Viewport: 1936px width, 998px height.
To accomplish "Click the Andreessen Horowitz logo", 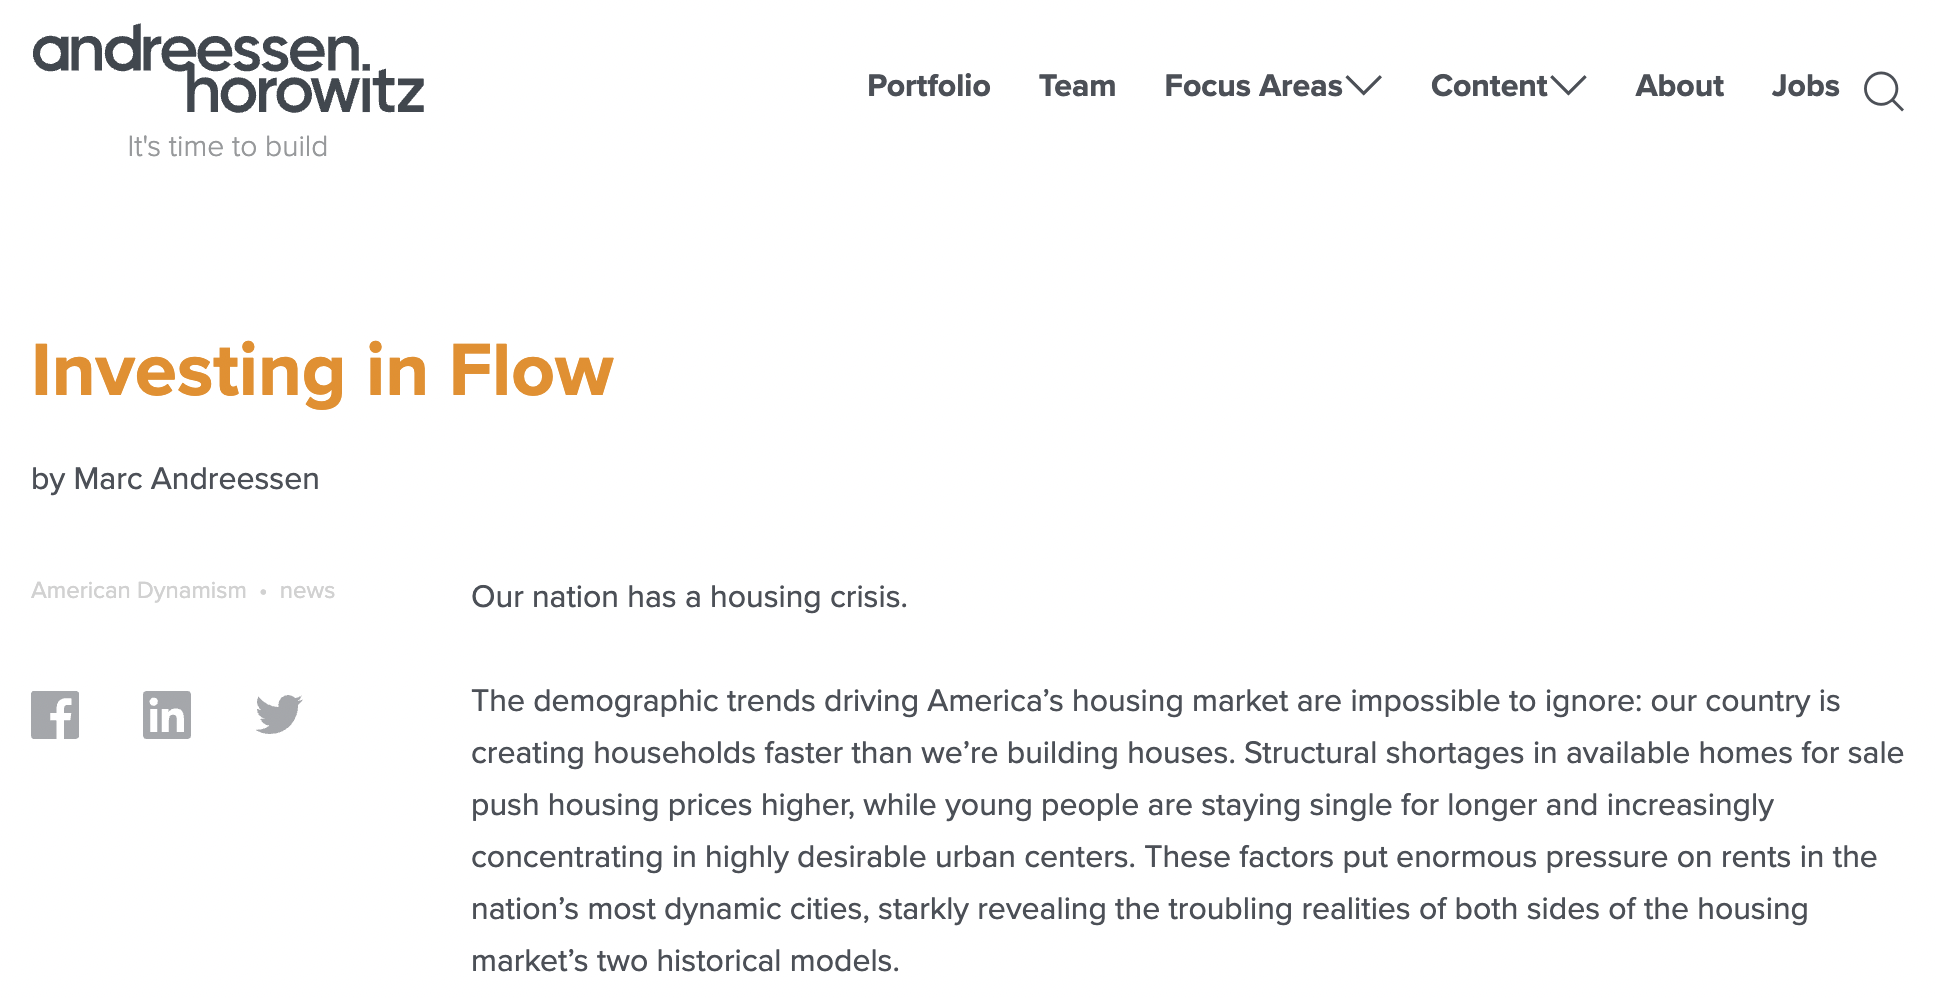I will click(229, 68).
